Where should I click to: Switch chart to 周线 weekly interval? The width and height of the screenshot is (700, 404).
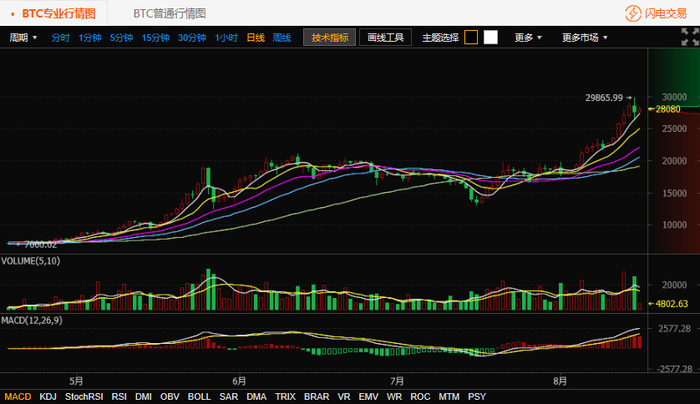pos(282,38)
